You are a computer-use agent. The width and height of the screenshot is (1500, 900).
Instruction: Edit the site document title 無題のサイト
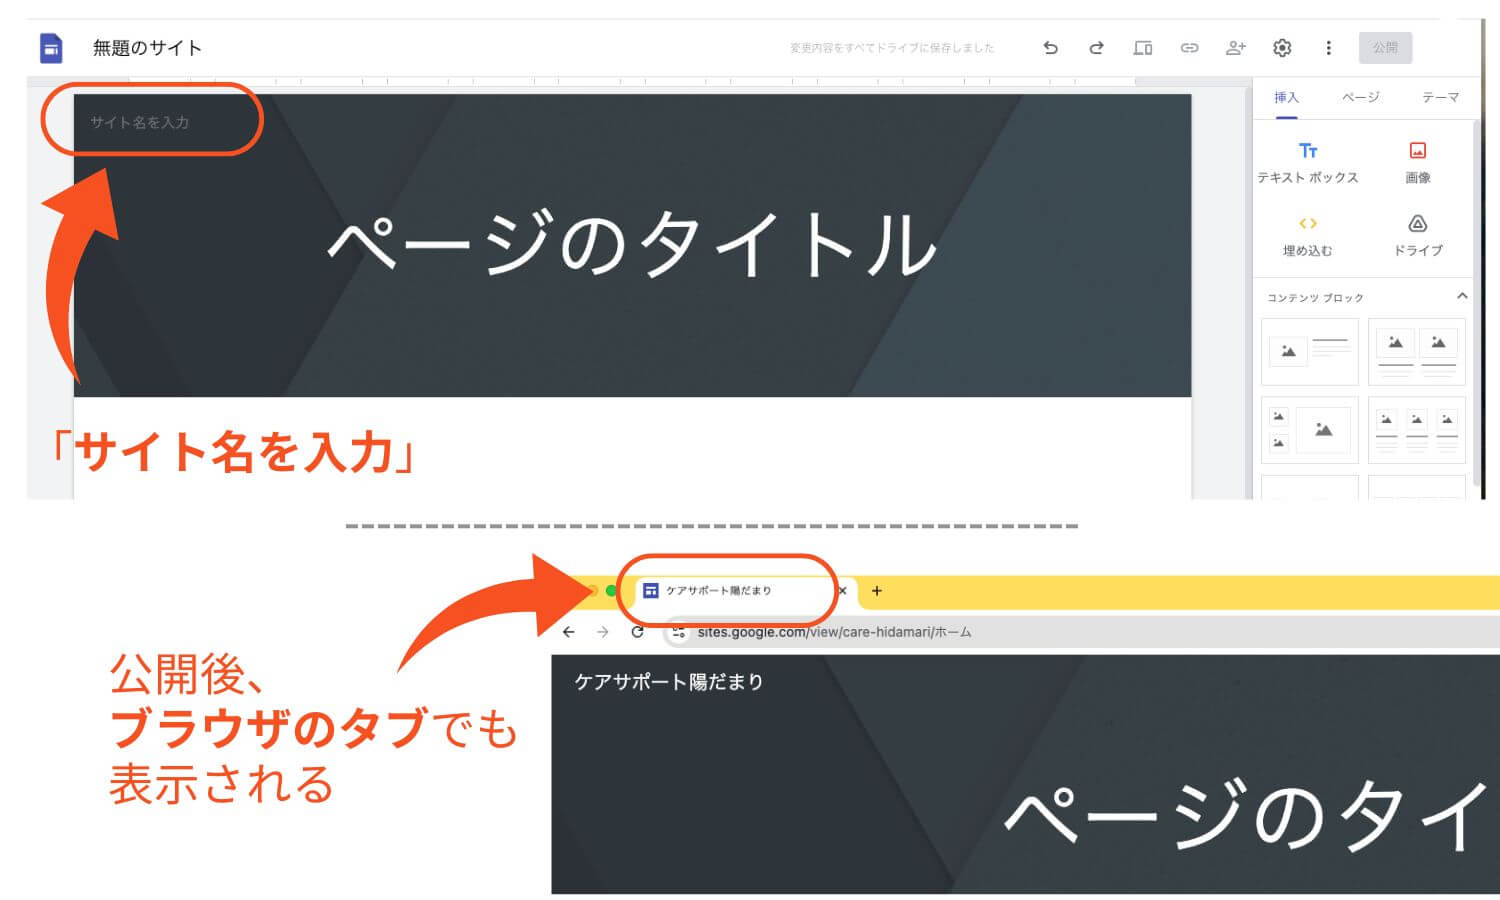tap(147, 48)
